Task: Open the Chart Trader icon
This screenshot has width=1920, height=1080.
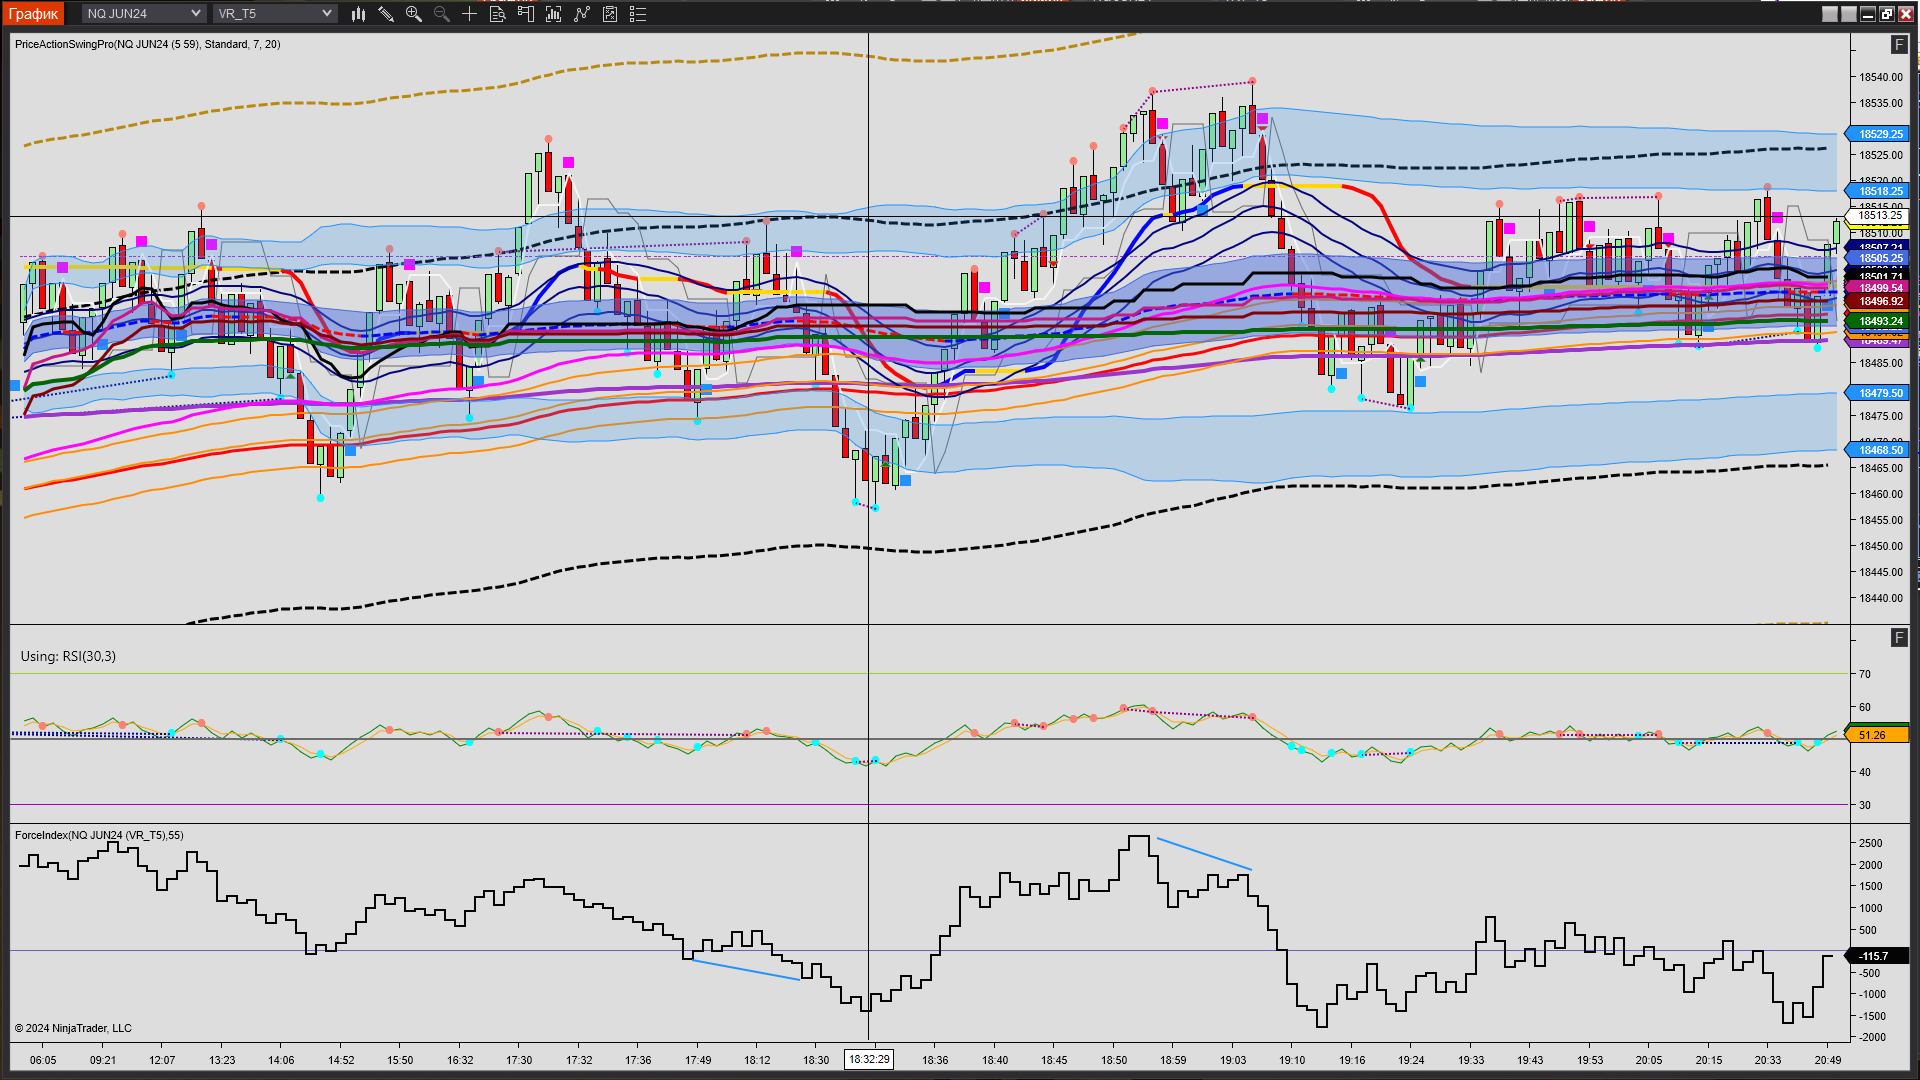Action: (526, 14)
